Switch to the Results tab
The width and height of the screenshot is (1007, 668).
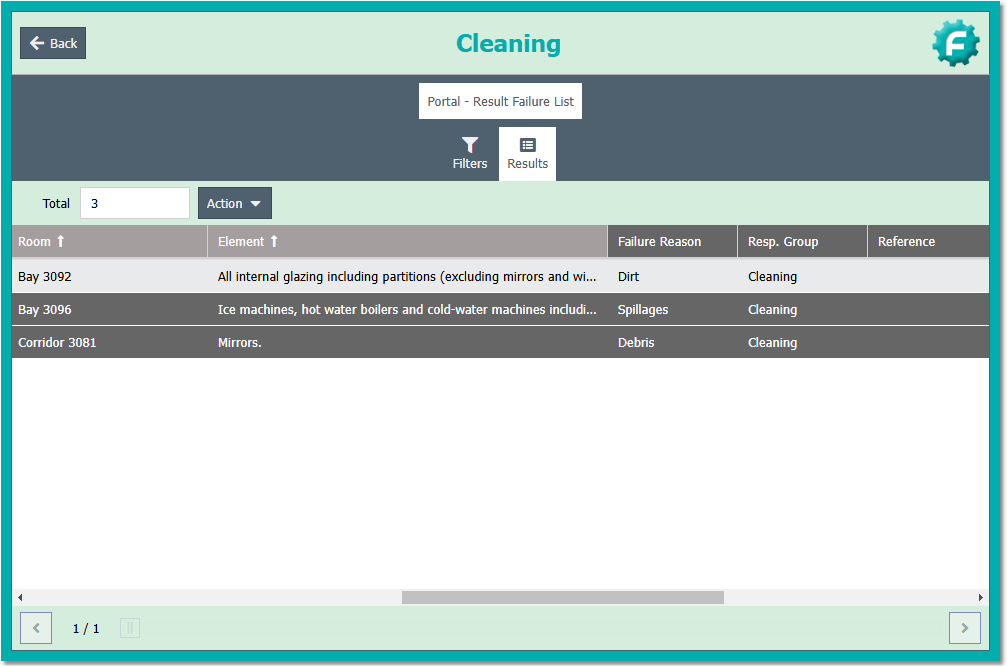click(x=527, y=154)
